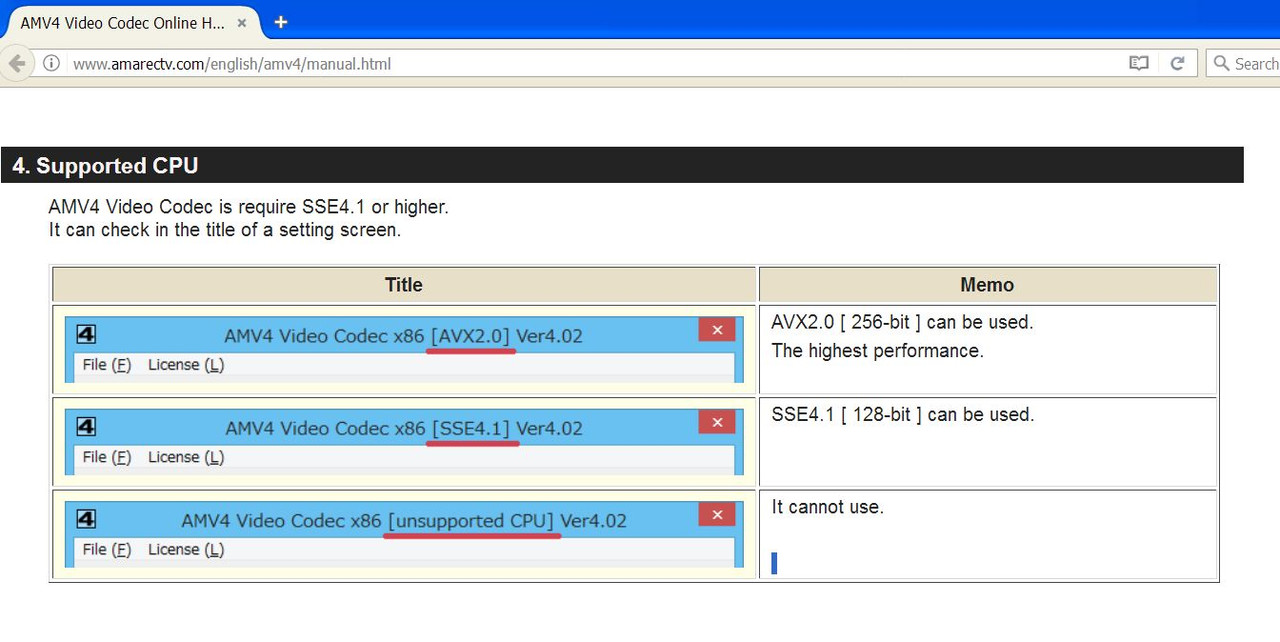Reload the page with refresh icon
Screen dimensions: 1280x642
point(1177,63)
